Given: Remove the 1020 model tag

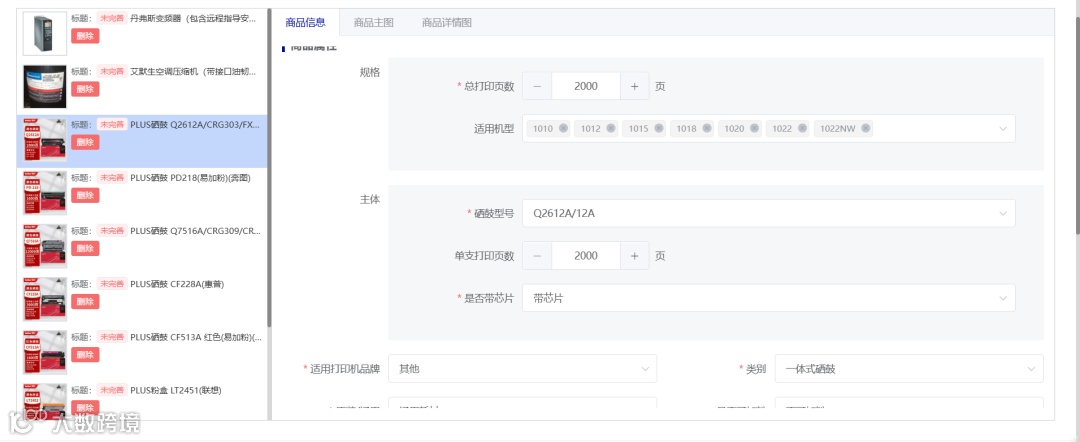Looking at the screenshot, I should [x=755, y=129].
